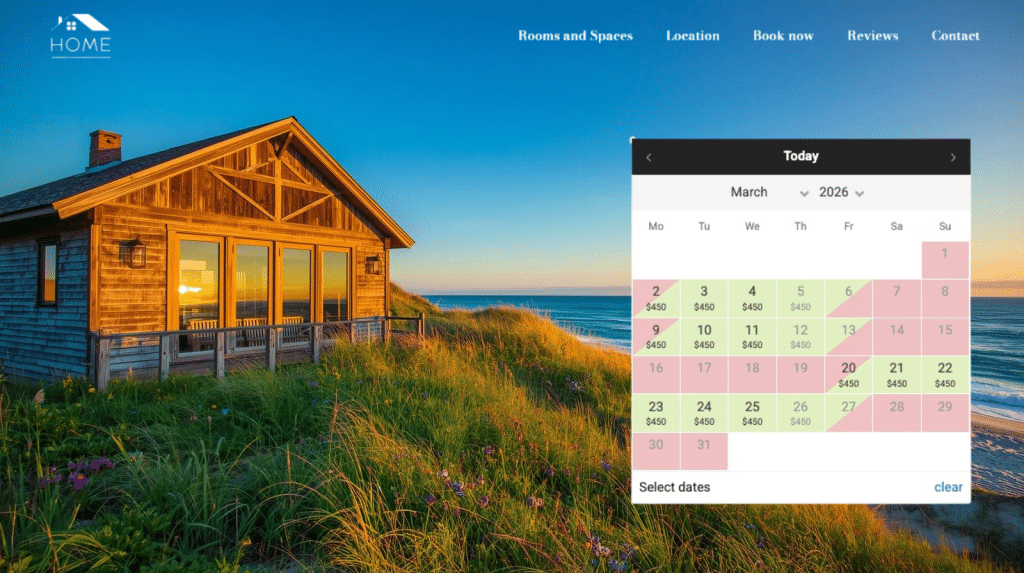Clear the selected dates
This screenshot has height=573, width=1024.
click(948, 487)
